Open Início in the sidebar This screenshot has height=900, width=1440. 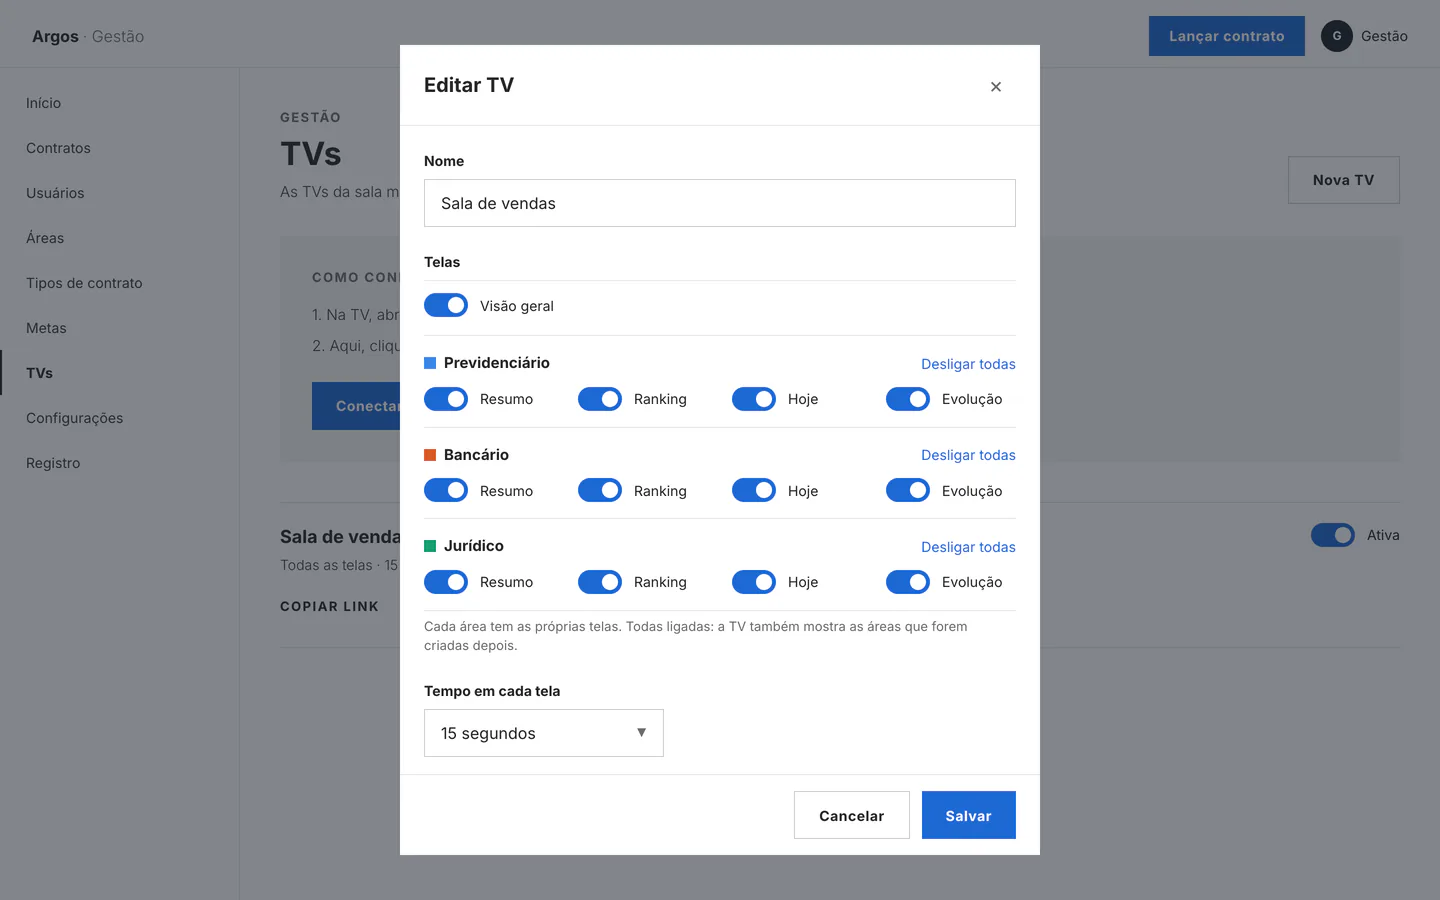tap(44, 103)
